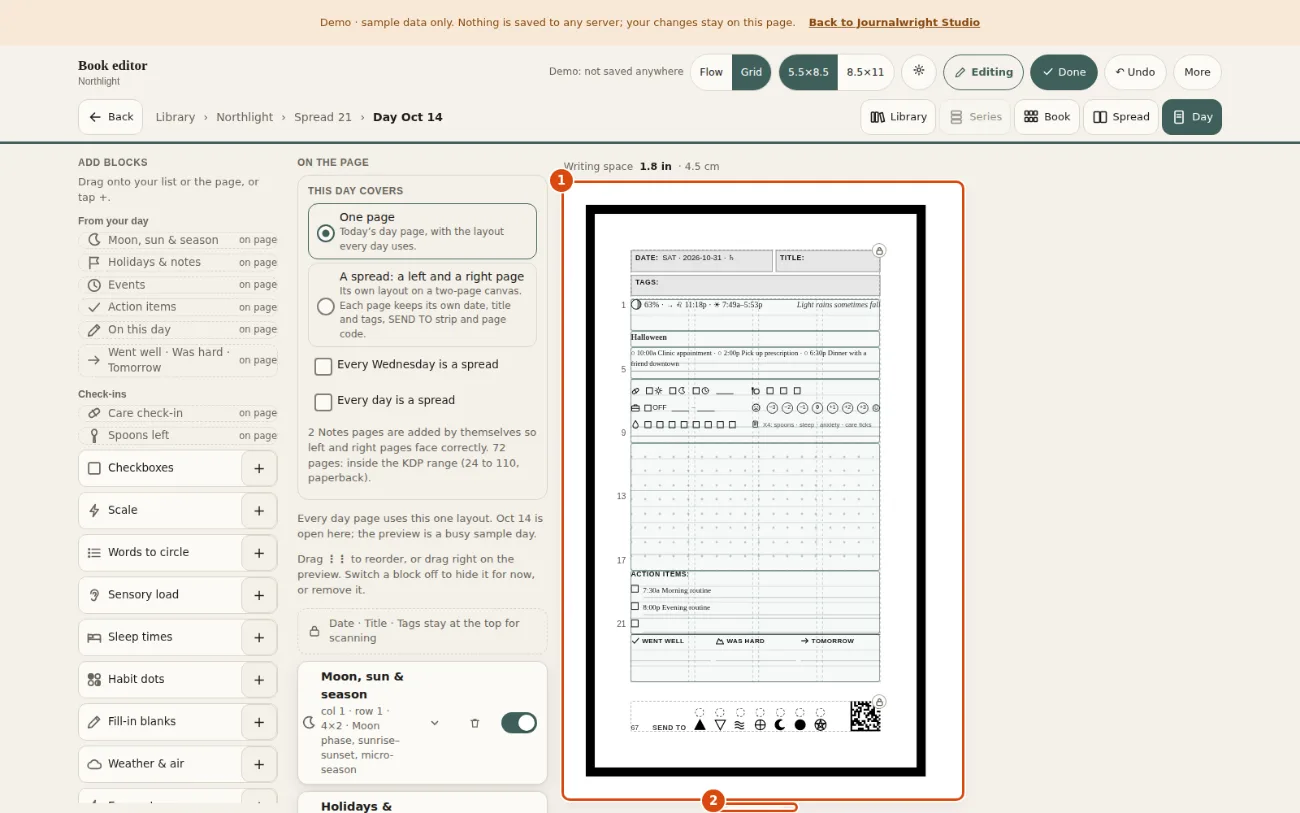Click the Holidays & block card heading

[x=357, y=806]
